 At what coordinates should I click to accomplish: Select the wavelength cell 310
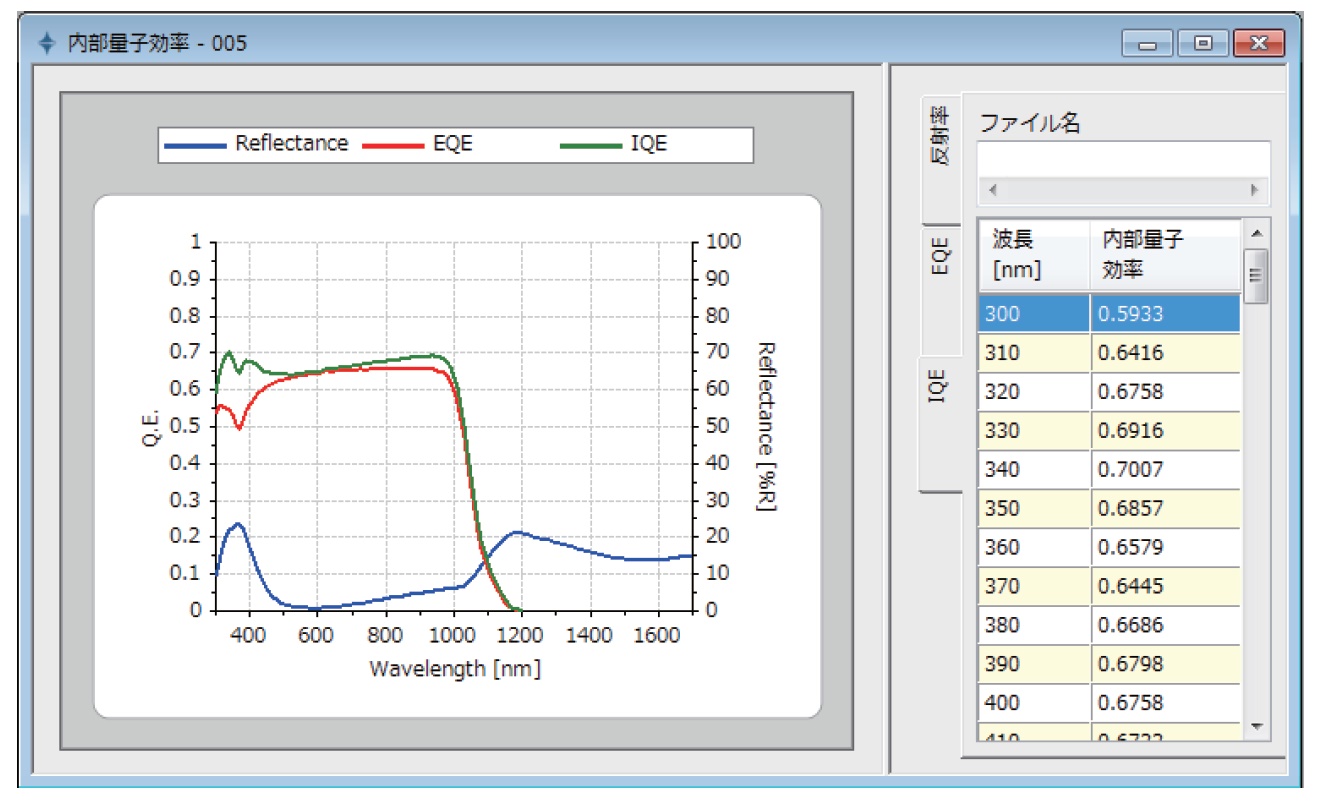pos(1034,352)
